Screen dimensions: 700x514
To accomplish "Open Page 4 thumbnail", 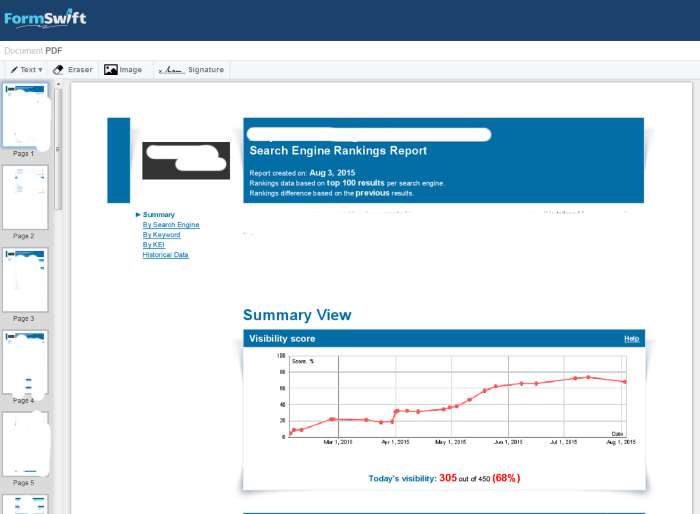I will pyautogui.click(x=25, y=362).
